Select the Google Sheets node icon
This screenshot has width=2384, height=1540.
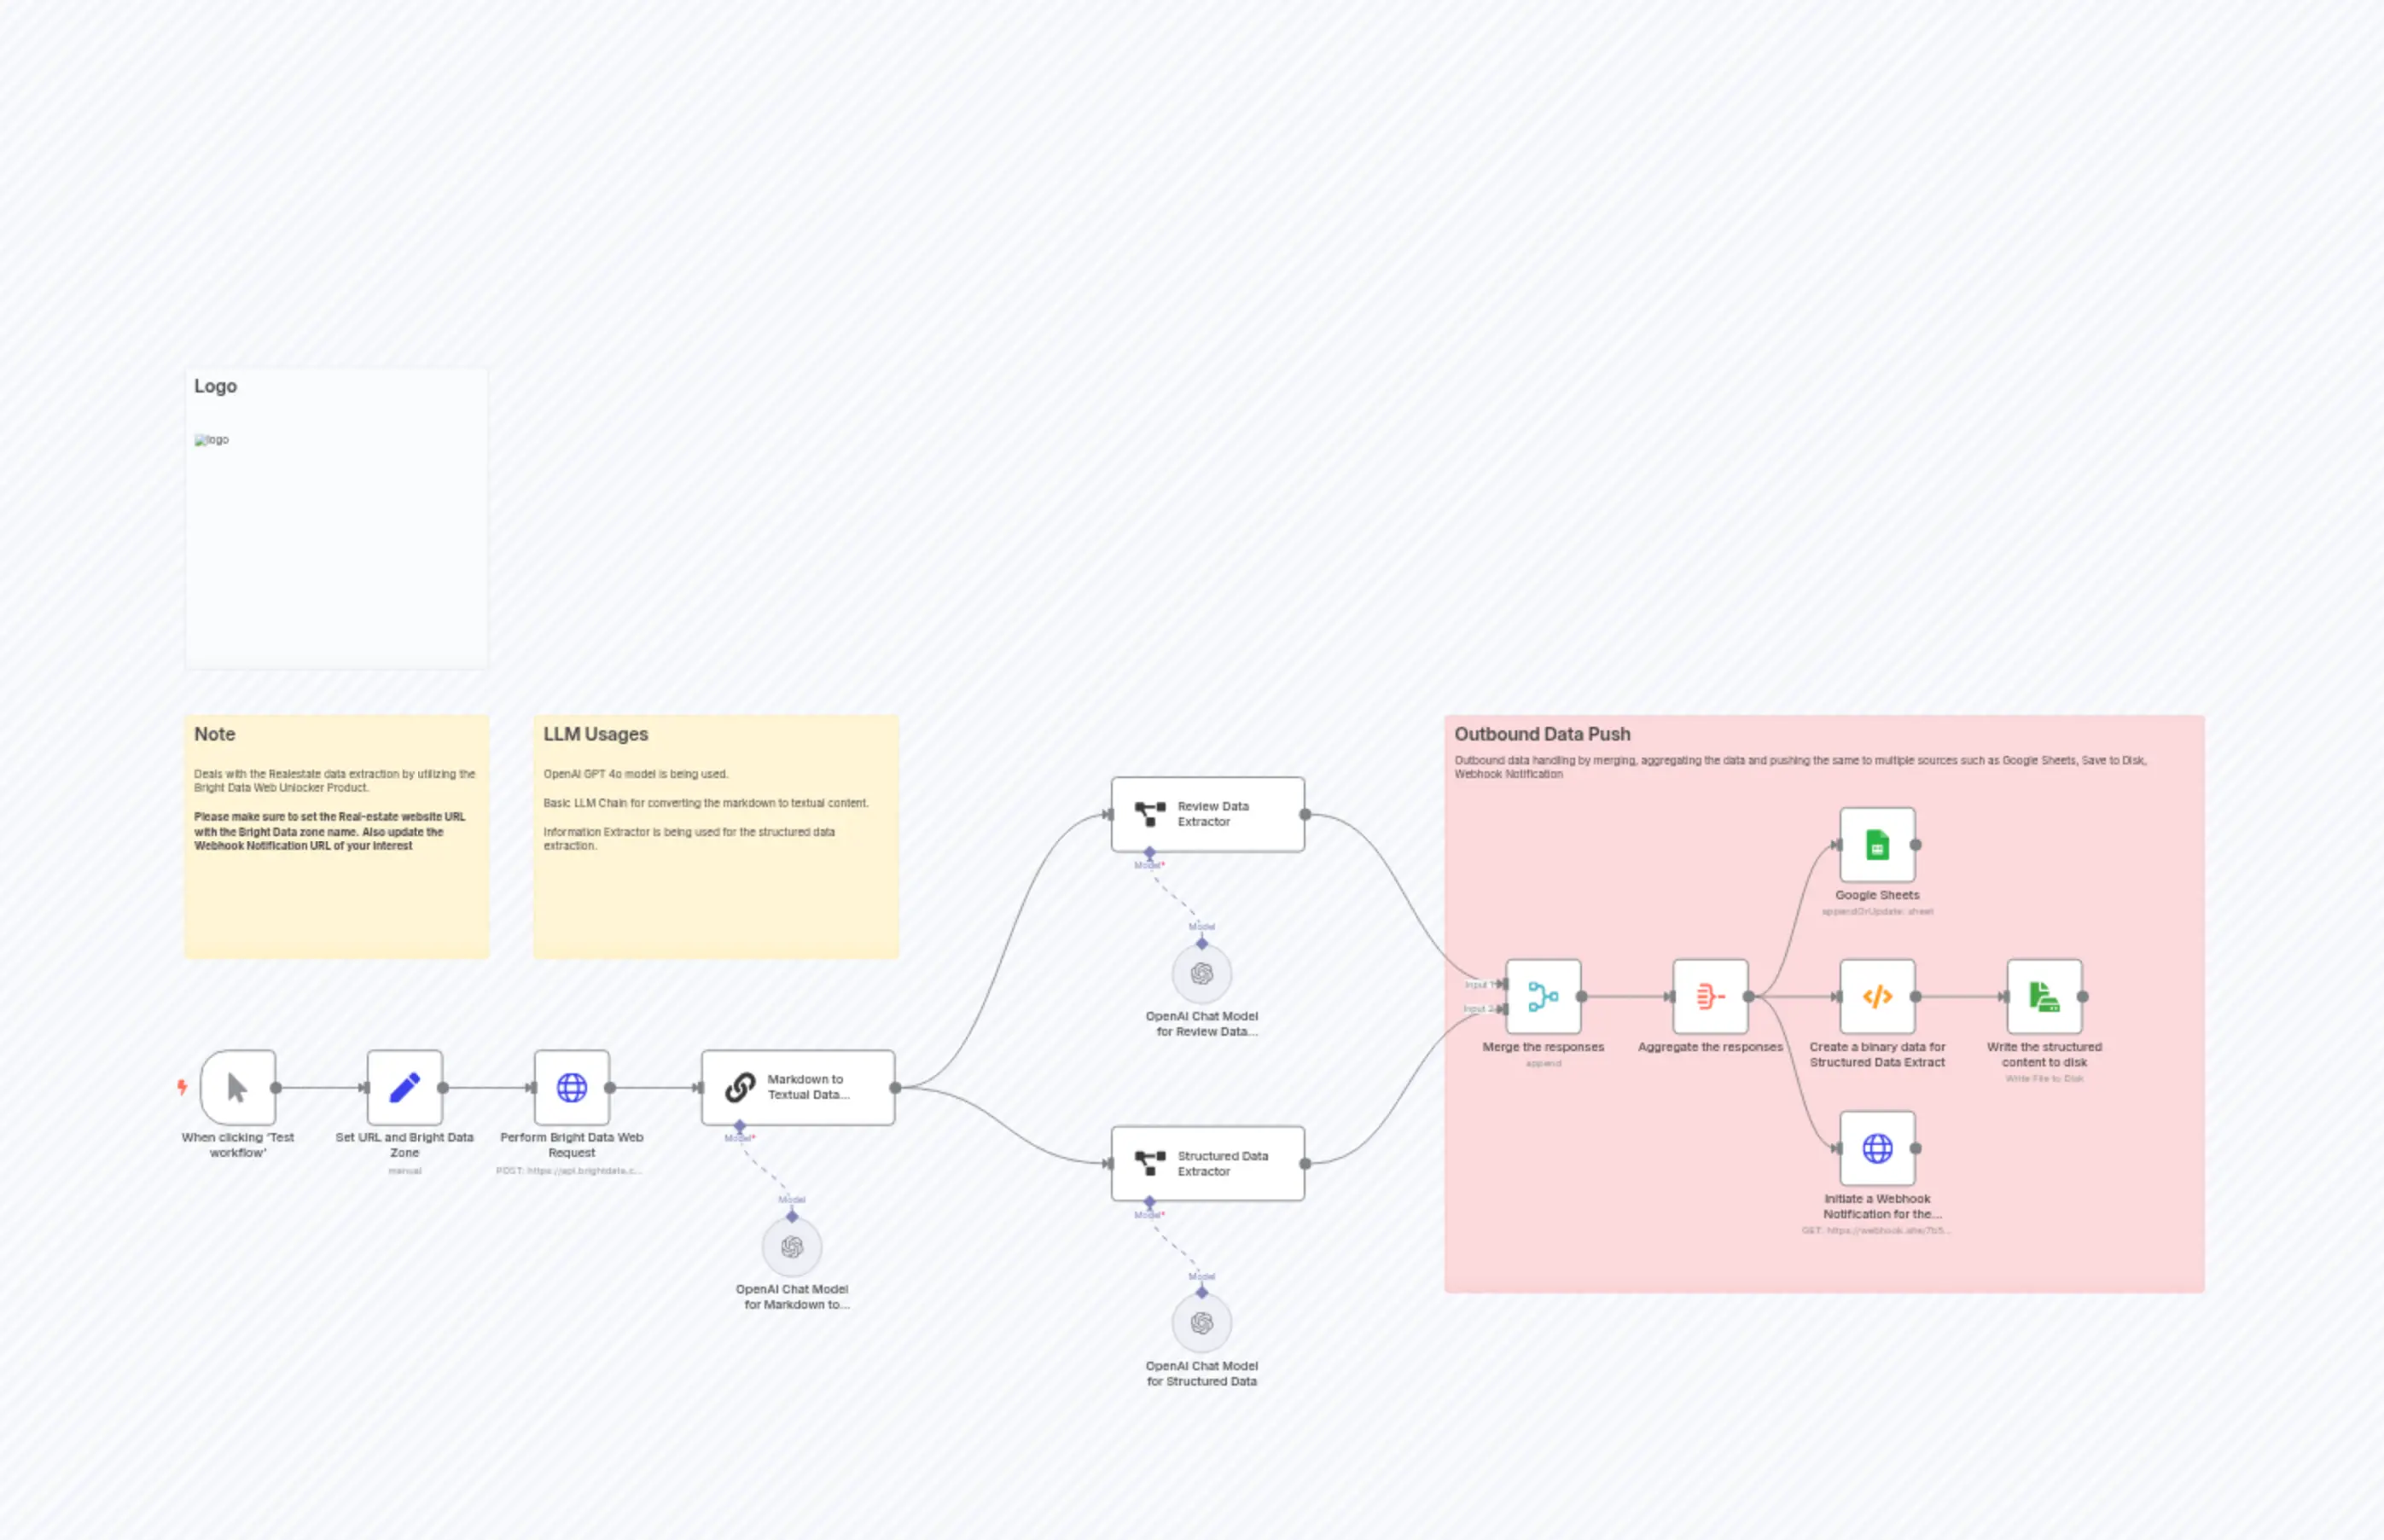pos(1877,845)
